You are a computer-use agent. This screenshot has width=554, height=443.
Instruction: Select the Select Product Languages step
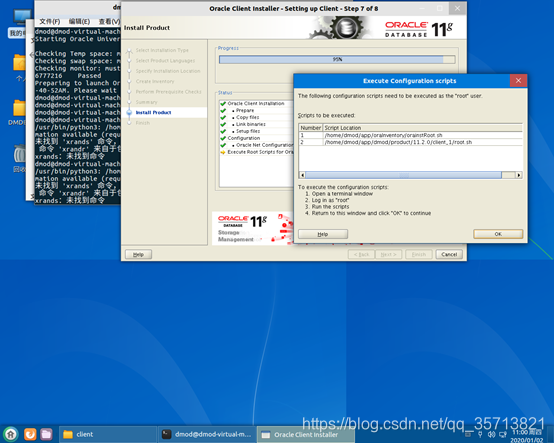click(165, 61)
